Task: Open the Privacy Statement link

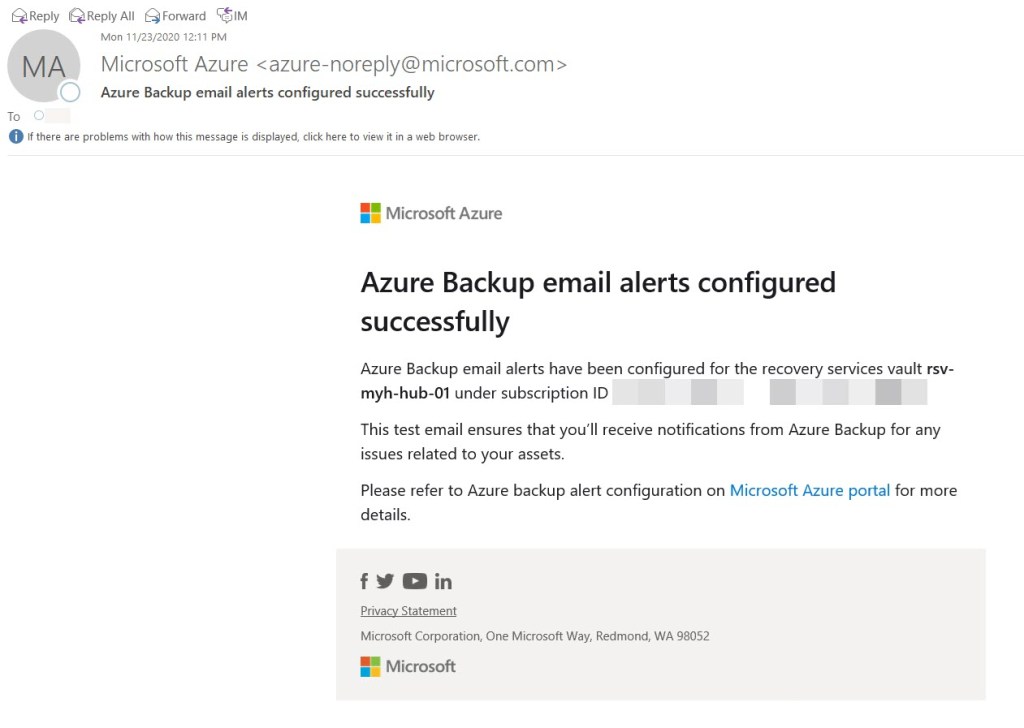Action: pyautogui.click(x=408, y=611)
